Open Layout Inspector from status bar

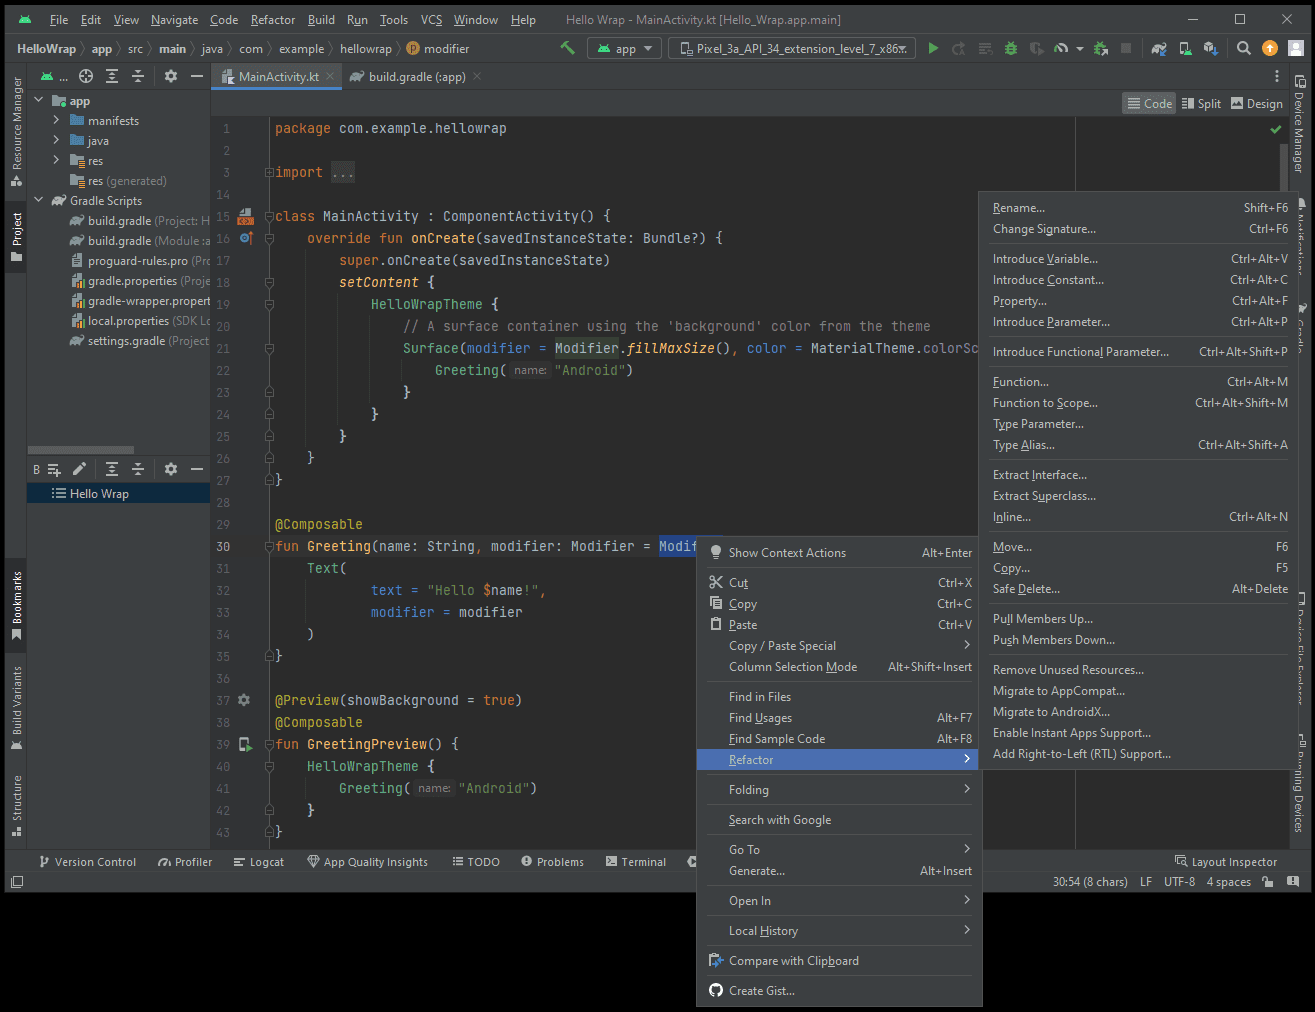click(1225, 862)
